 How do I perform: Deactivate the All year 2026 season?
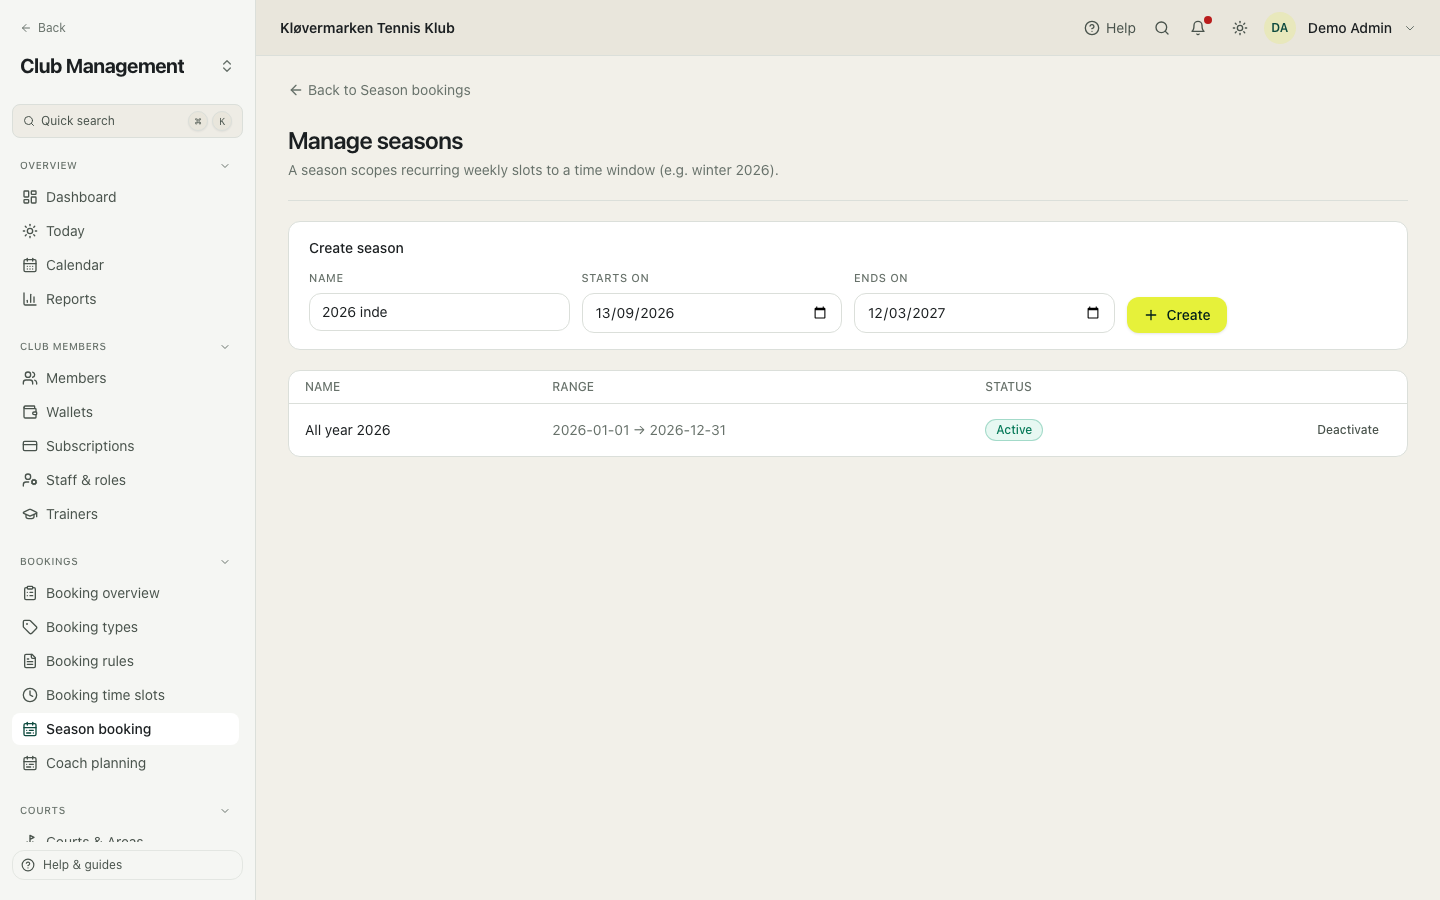1348,430
